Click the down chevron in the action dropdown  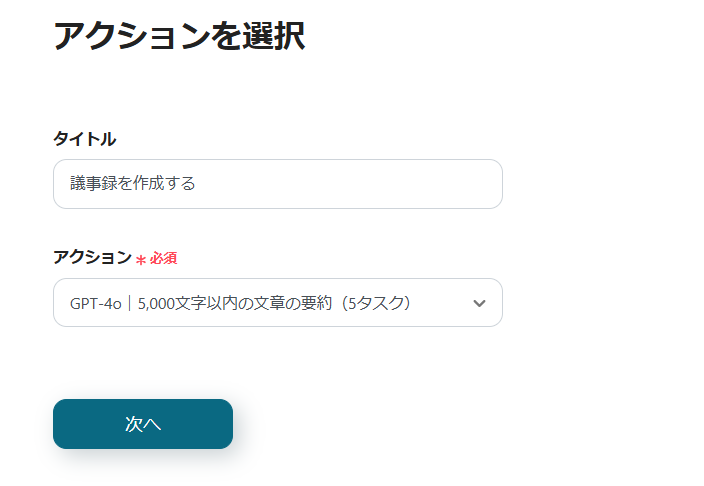tap(479, 303)
